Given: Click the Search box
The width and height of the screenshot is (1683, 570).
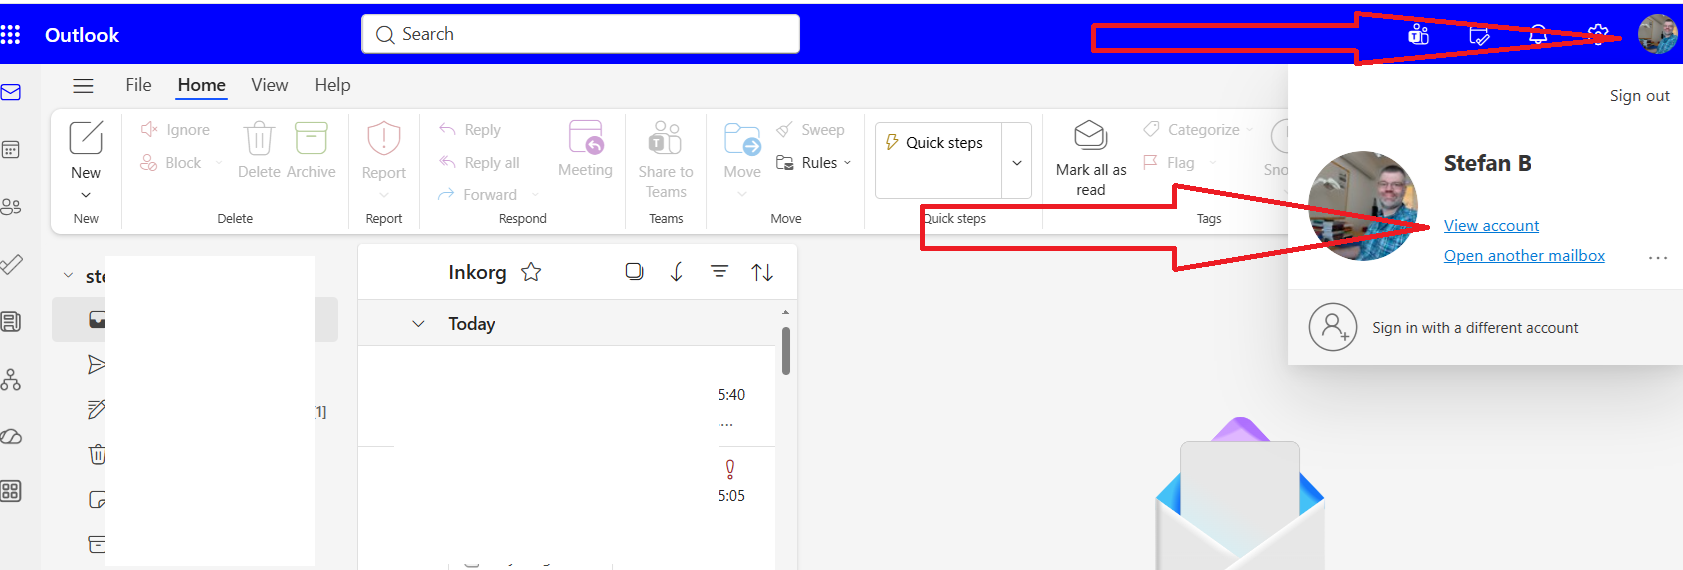Looking at the screenshot, I should (x=580, y=34).
